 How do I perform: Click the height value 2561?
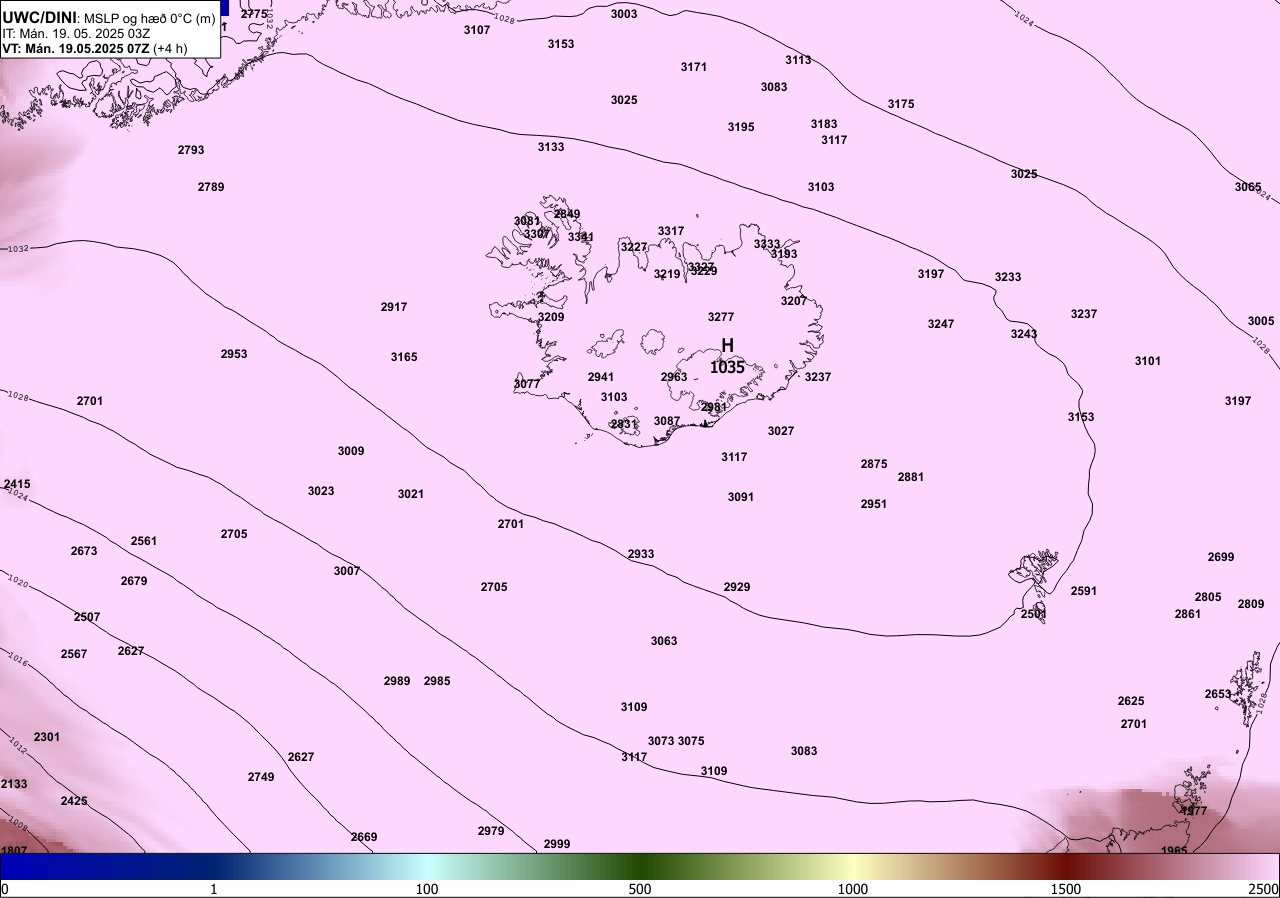tap(144, 541)
